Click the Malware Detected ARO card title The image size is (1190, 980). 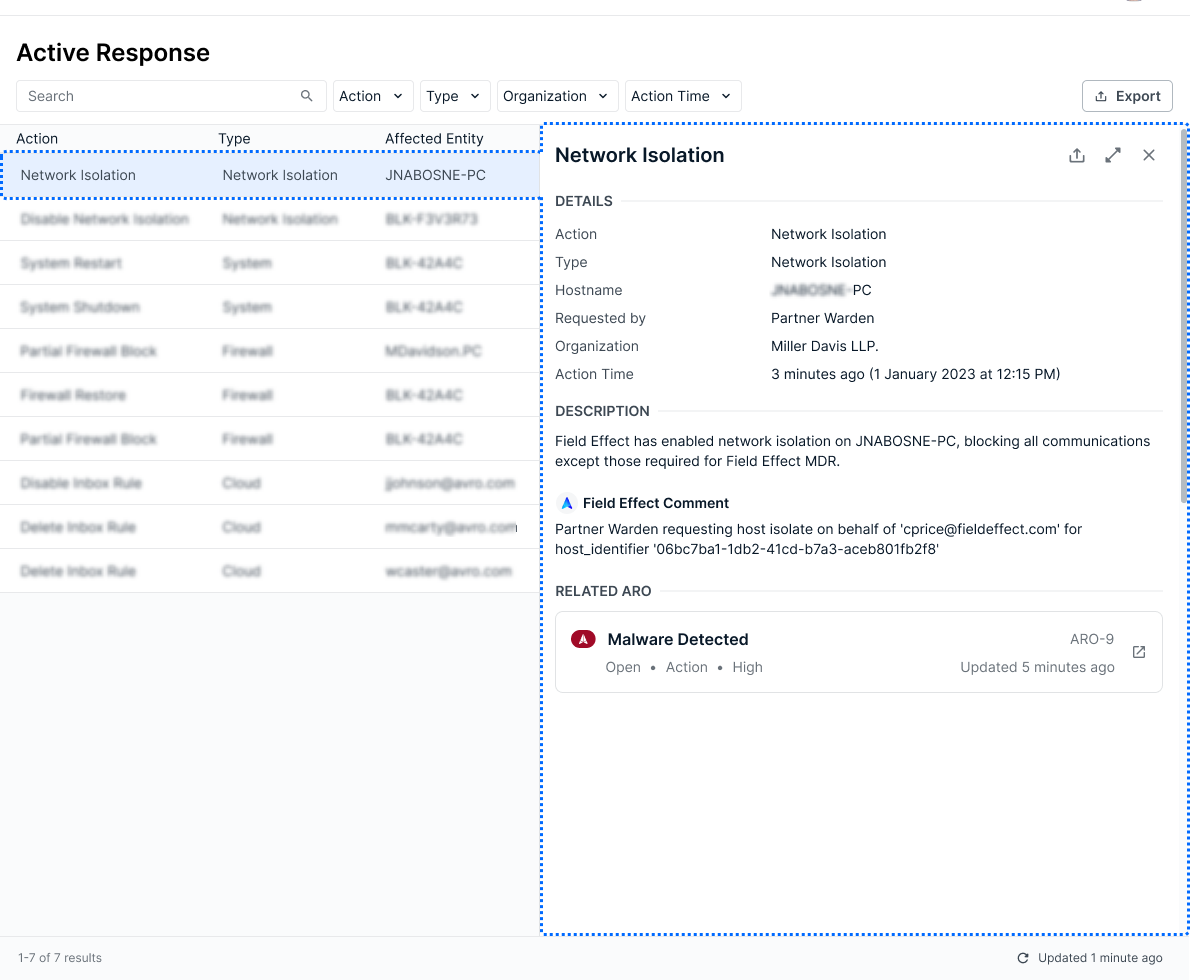point(678,639)
